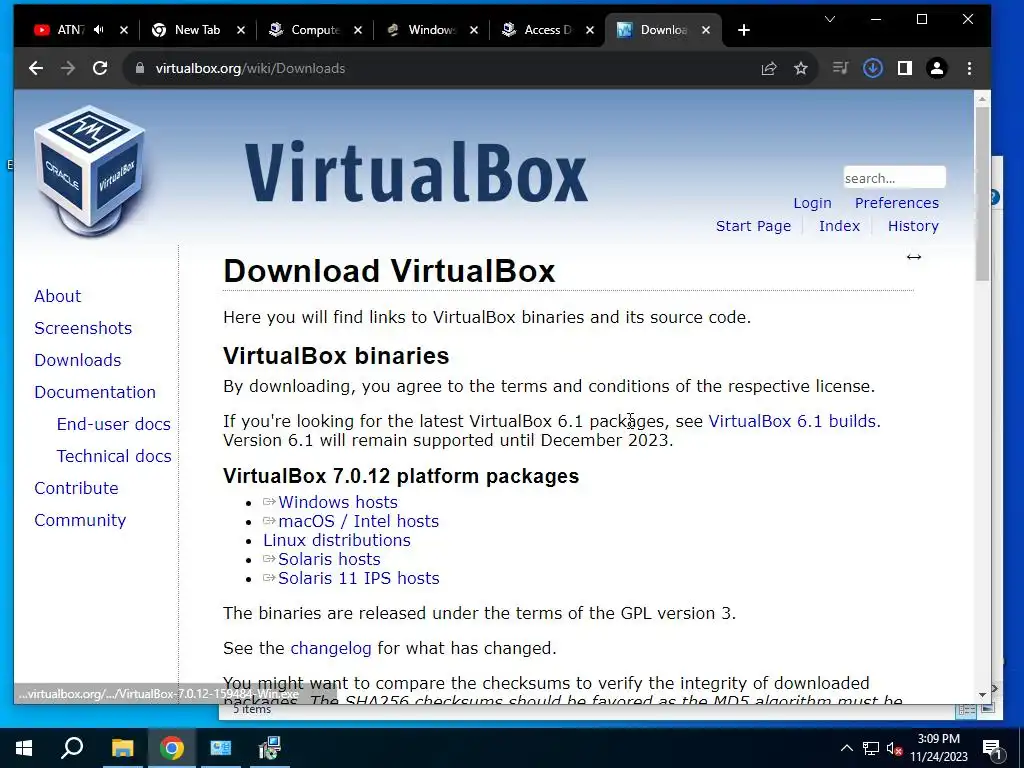The image size is (1024, 768).
Task: Reload the VirtualBox downloads page
Action: coord(100,68)
